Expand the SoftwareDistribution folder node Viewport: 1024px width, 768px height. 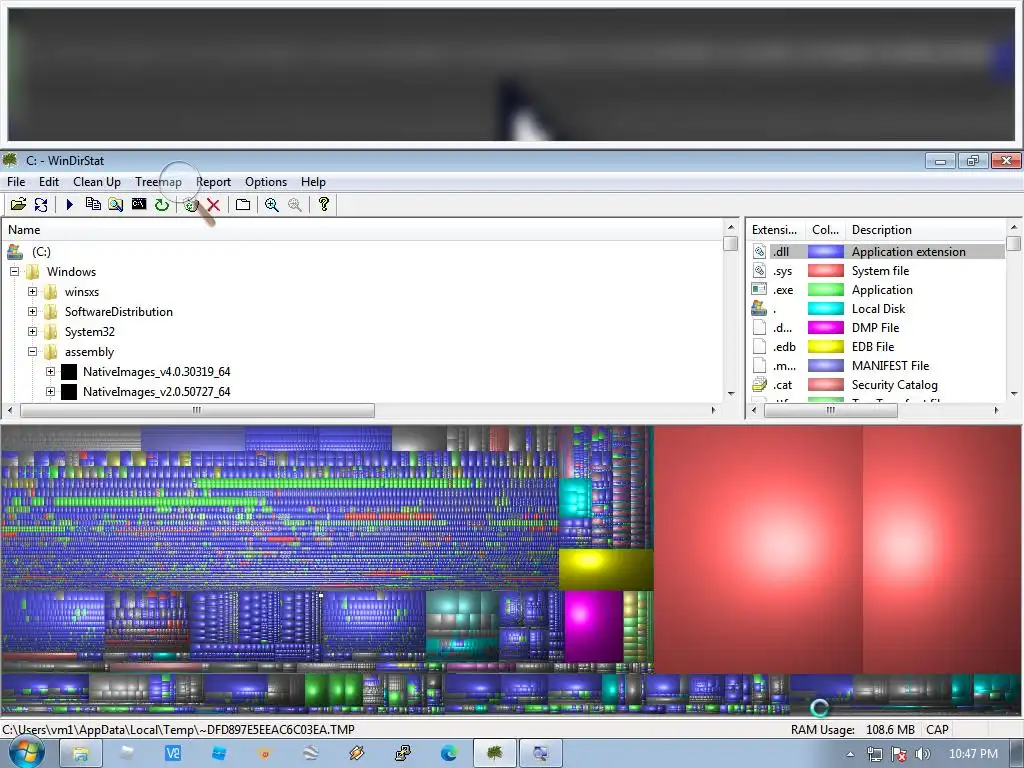coord(32,312)
